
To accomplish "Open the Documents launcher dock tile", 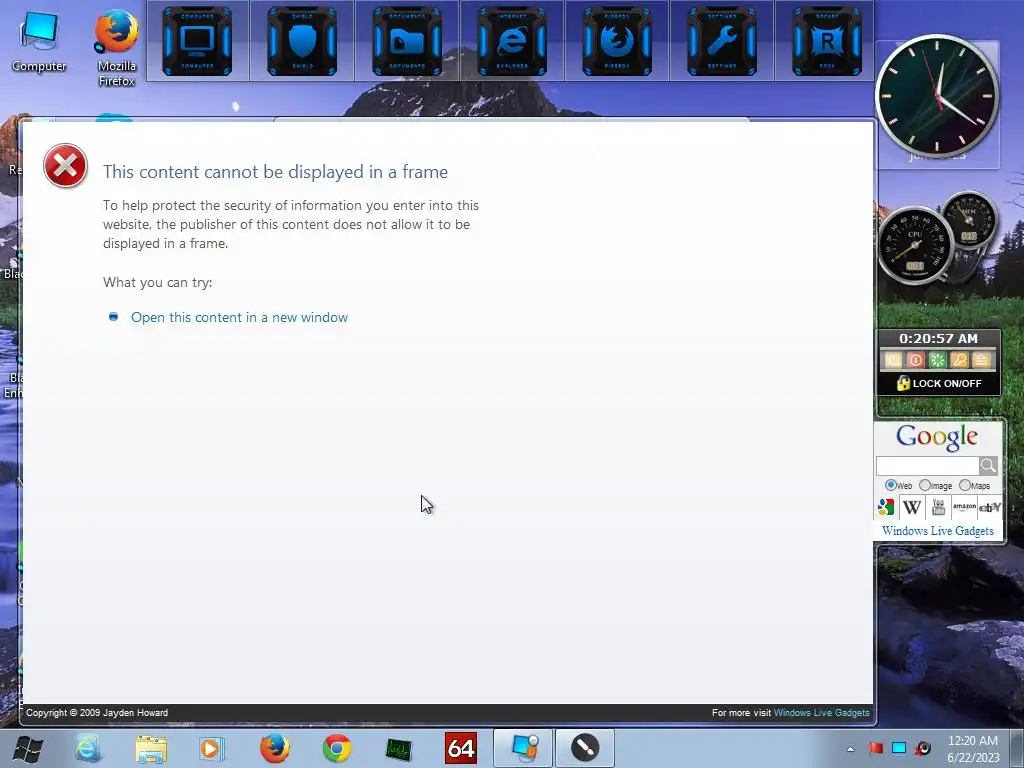I will [407, 41].
